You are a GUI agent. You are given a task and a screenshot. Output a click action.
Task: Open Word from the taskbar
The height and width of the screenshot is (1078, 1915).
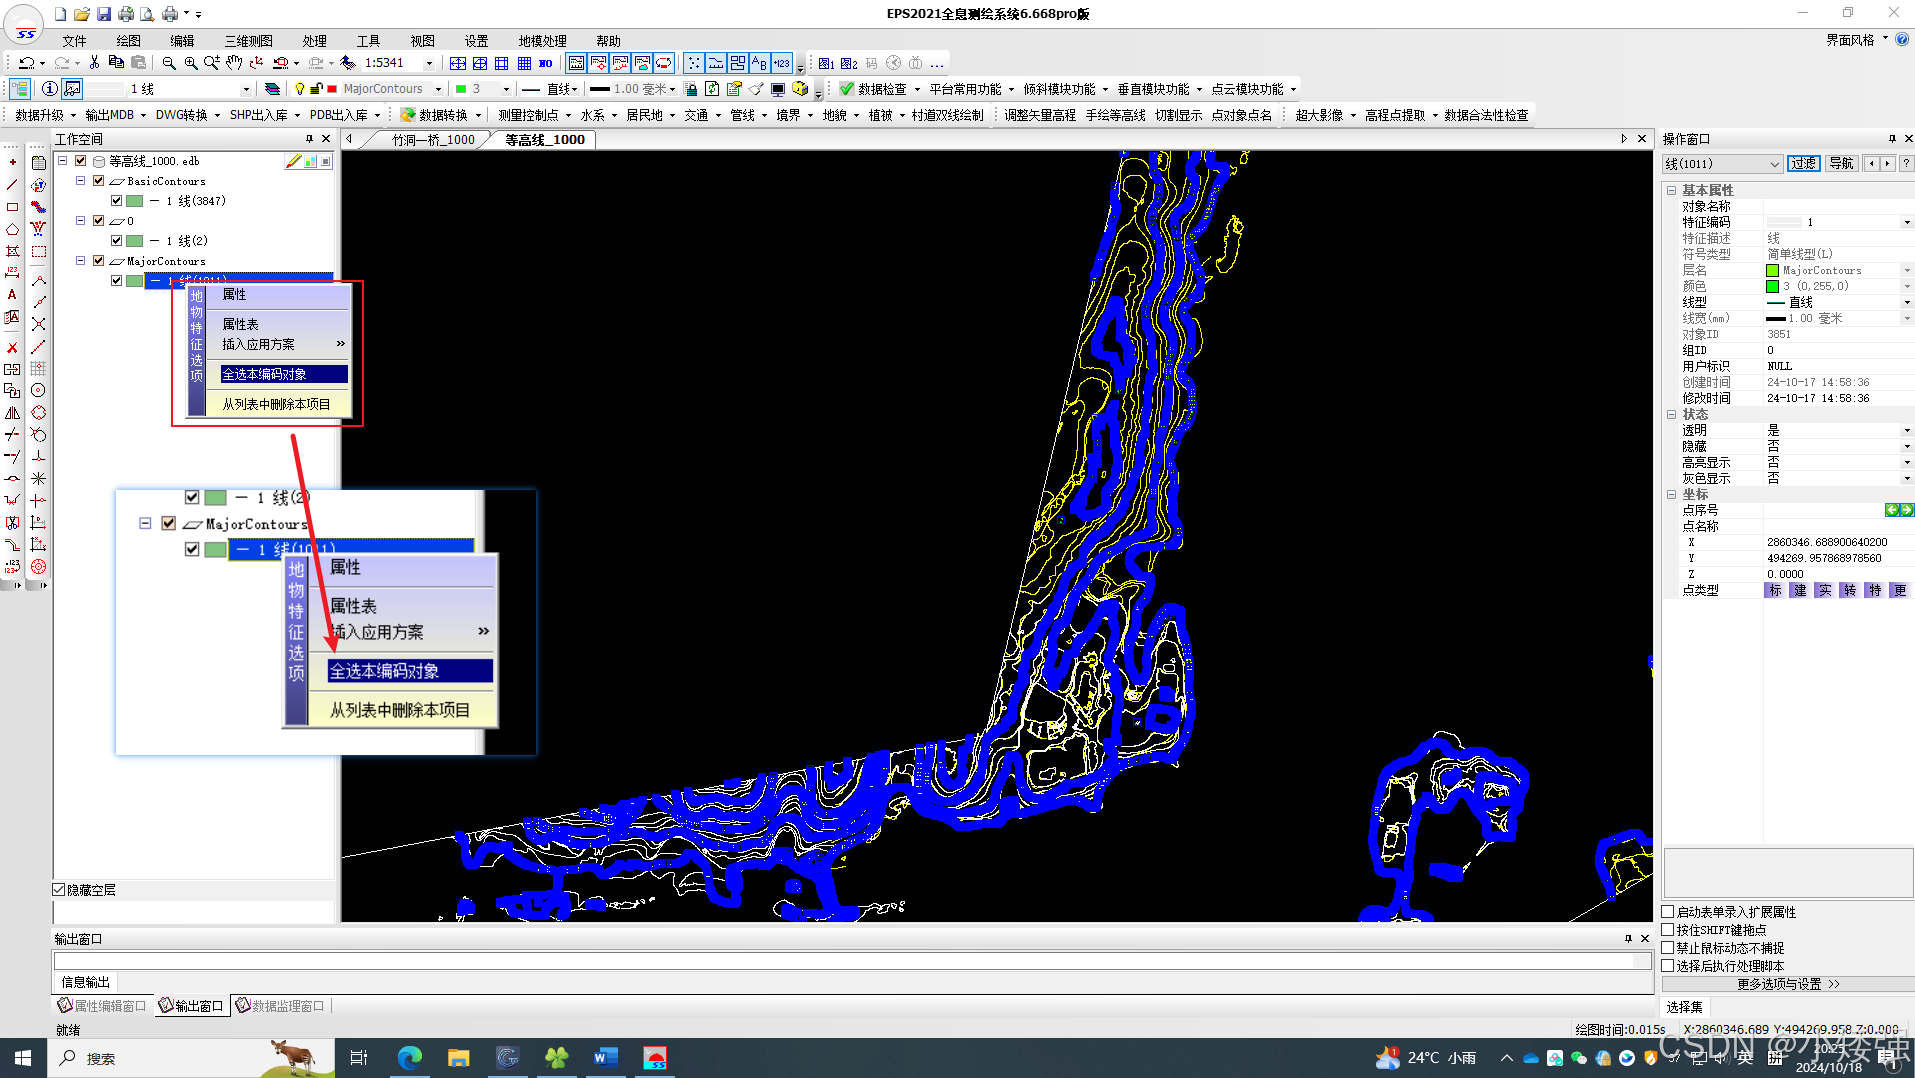(x=605, y=1058)
